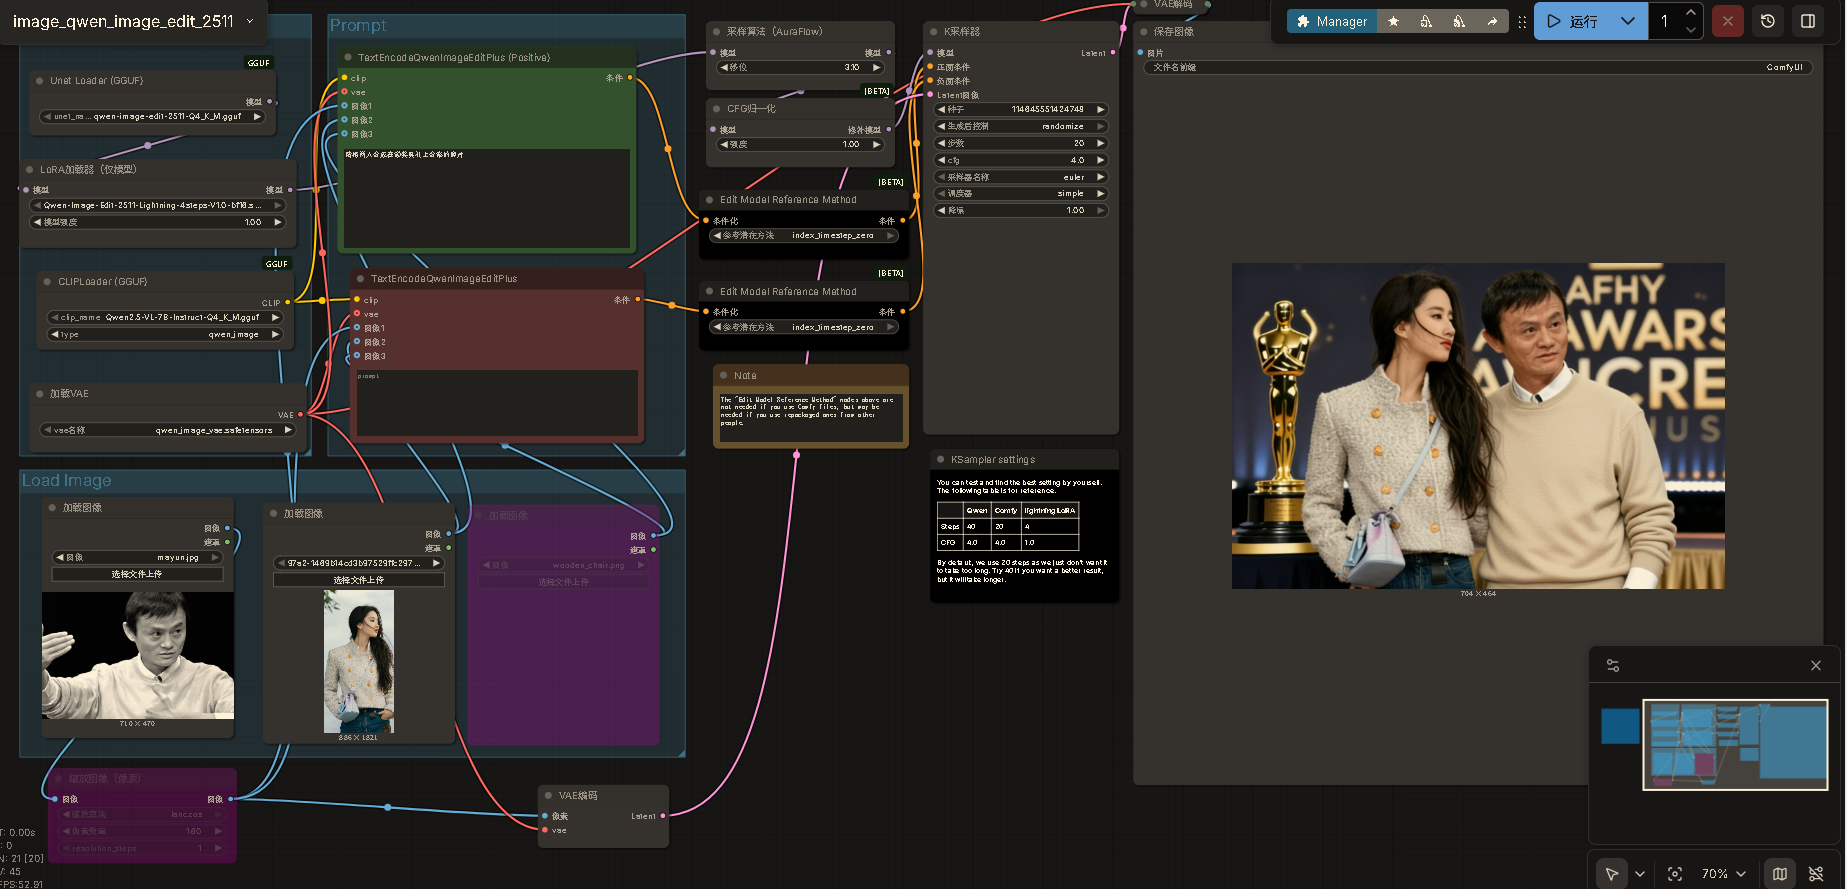1847x889 pixels.
Task: Expand the cursor mode chevron
Action: [x=1640, y=874]
